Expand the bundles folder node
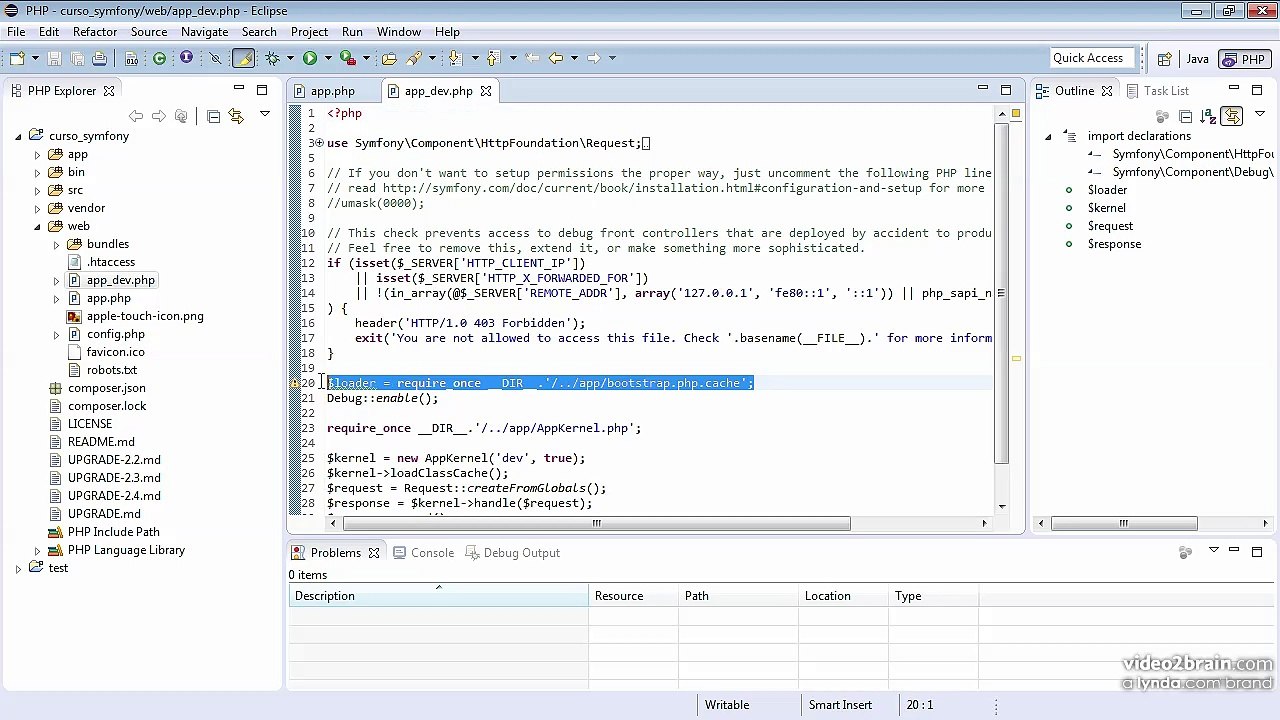Viewport: 1280px width, 720px height. [56, 245]
